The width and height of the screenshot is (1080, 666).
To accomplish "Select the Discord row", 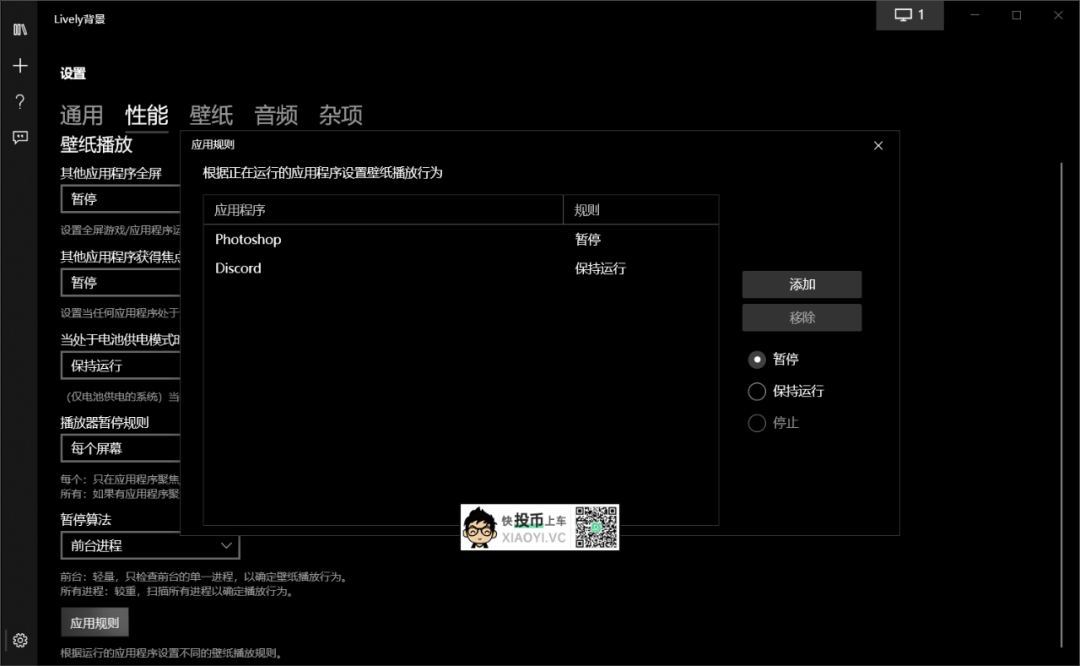I will pos(461,269).
